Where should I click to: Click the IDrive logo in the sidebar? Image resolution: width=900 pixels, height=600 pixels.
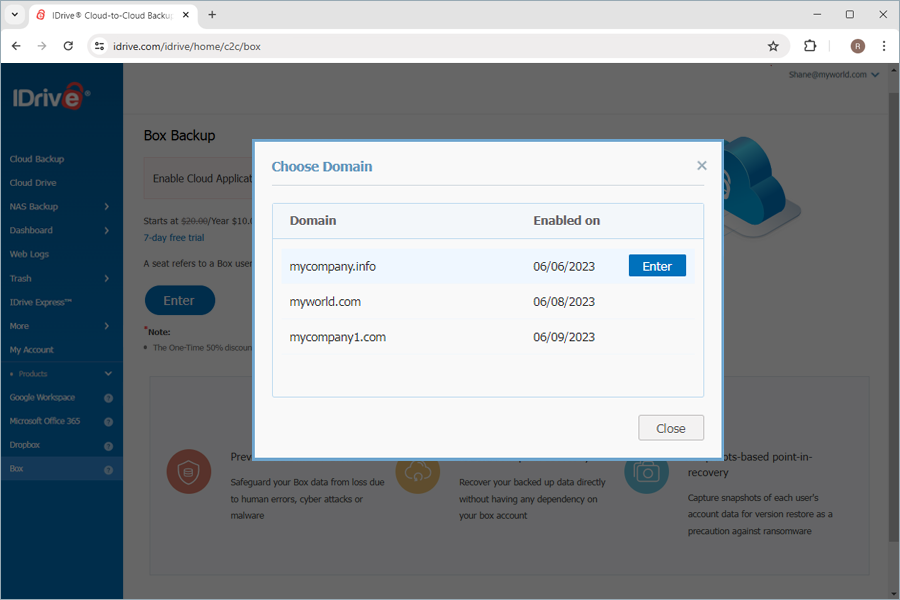51,97
